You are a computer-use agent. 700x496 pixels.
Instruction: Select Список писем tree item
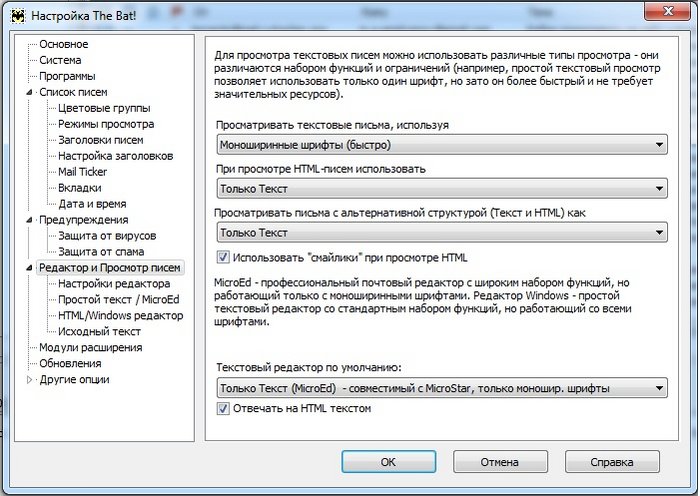click(x=73, y=92)
